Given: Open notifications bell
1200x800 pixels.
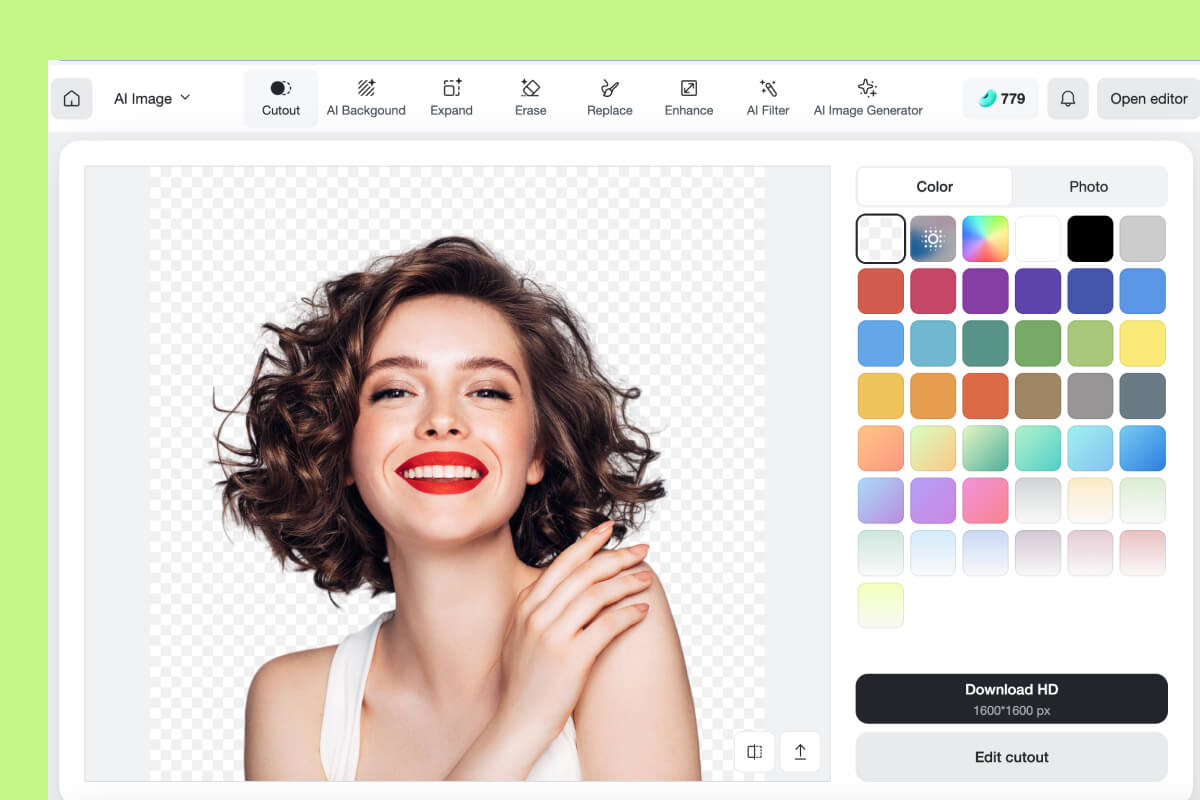Looking at the screenshot, I should [x=1068, y=99].
